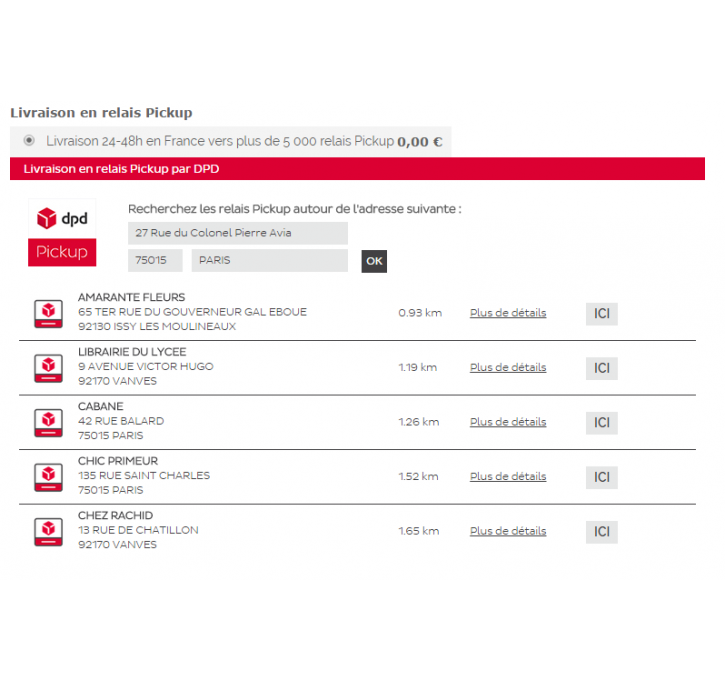725x680 pixels.
Task: Click the 1.52 km distance value
Action: pos(418,477)
